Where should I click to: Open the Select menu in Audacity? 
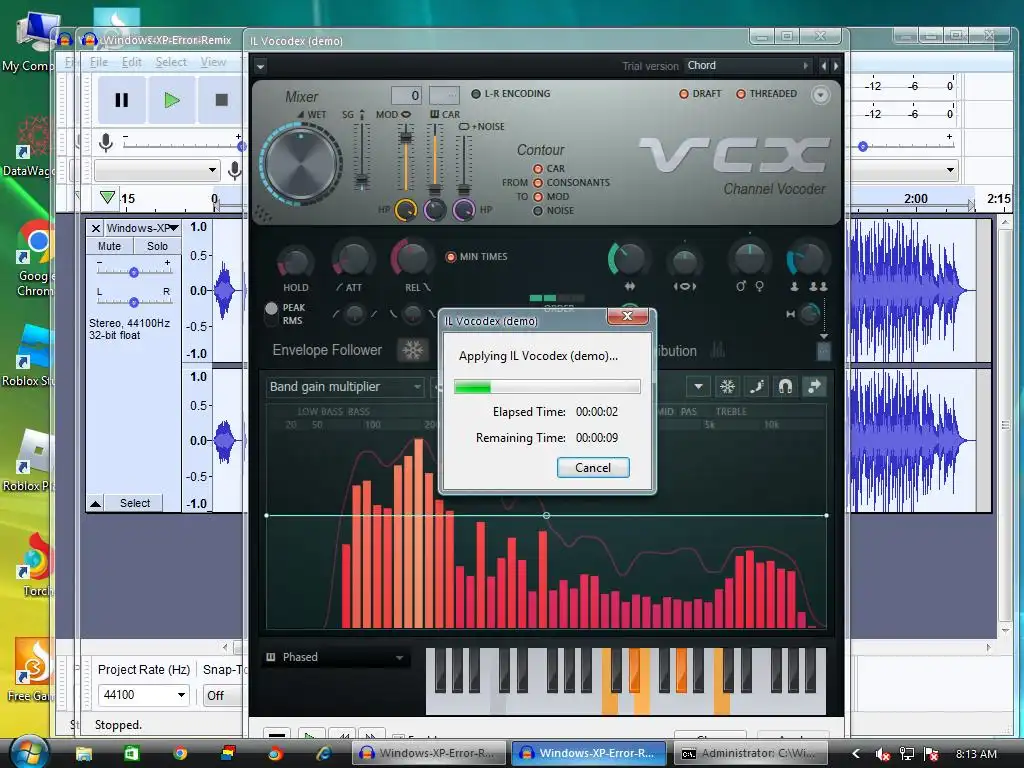(171, 62)
